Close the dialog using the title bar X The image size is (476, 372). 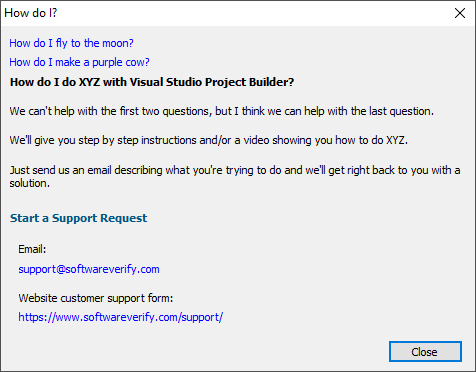coord(460,13)
